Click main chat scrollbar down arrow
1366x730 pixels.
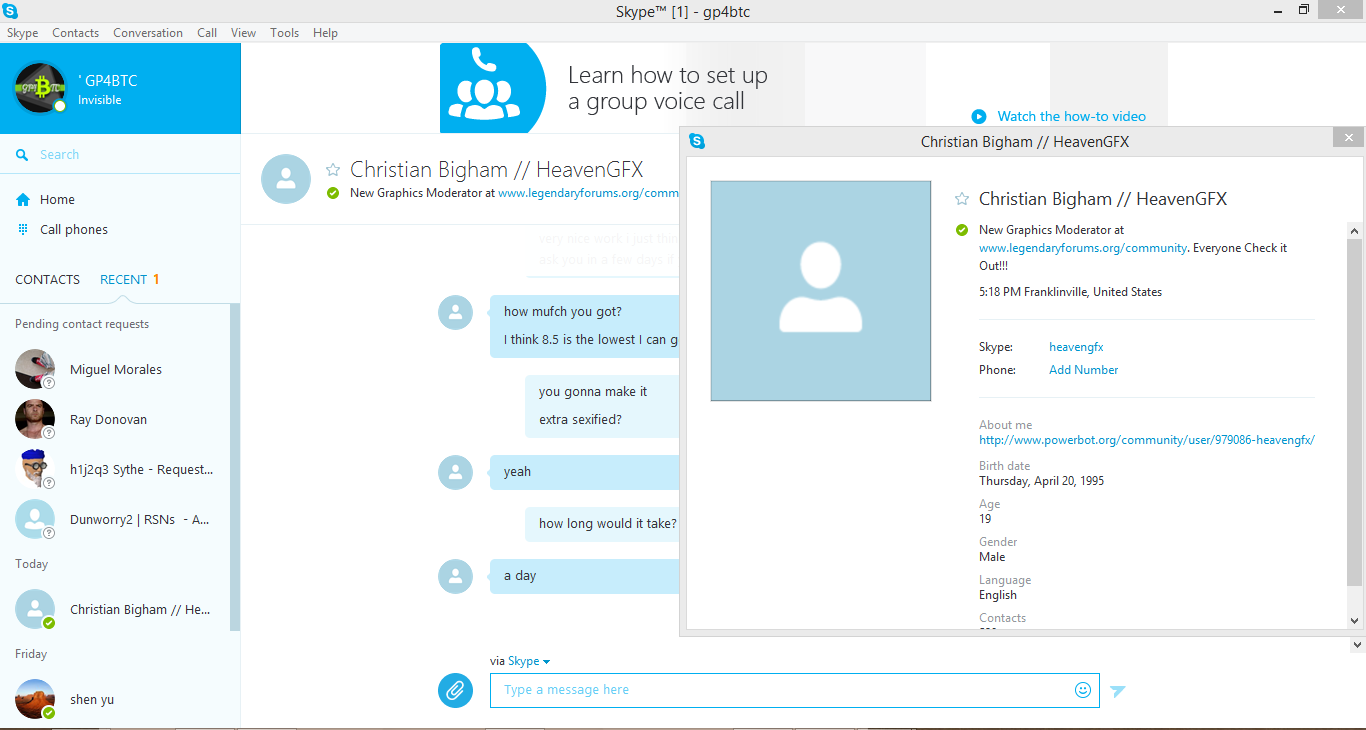1358,646
